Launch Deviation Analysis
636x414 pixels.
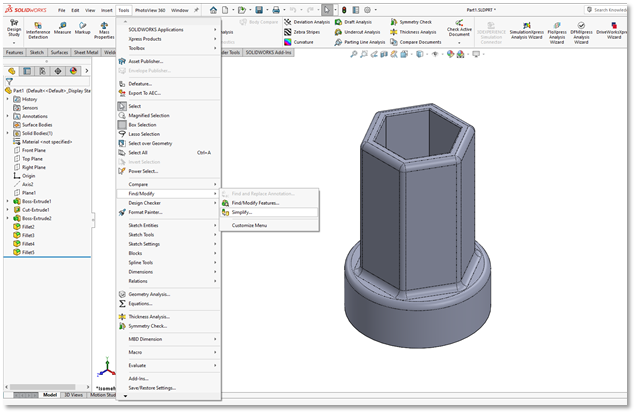[x=307, y=22]
